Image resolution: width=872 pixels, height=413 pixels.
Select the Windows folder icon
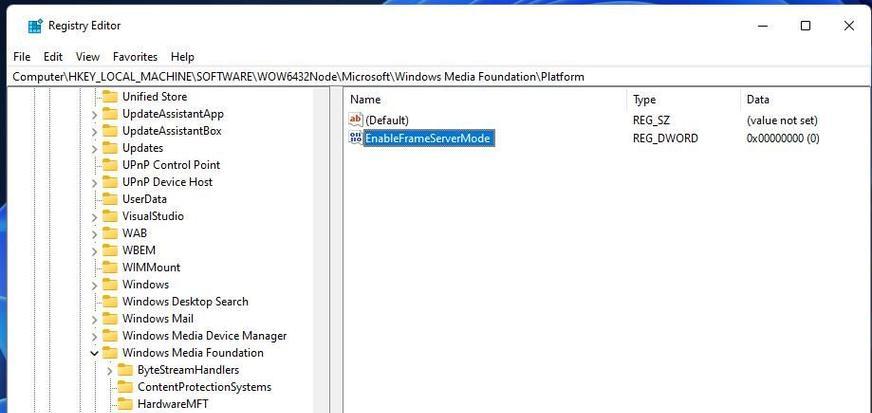110,285
